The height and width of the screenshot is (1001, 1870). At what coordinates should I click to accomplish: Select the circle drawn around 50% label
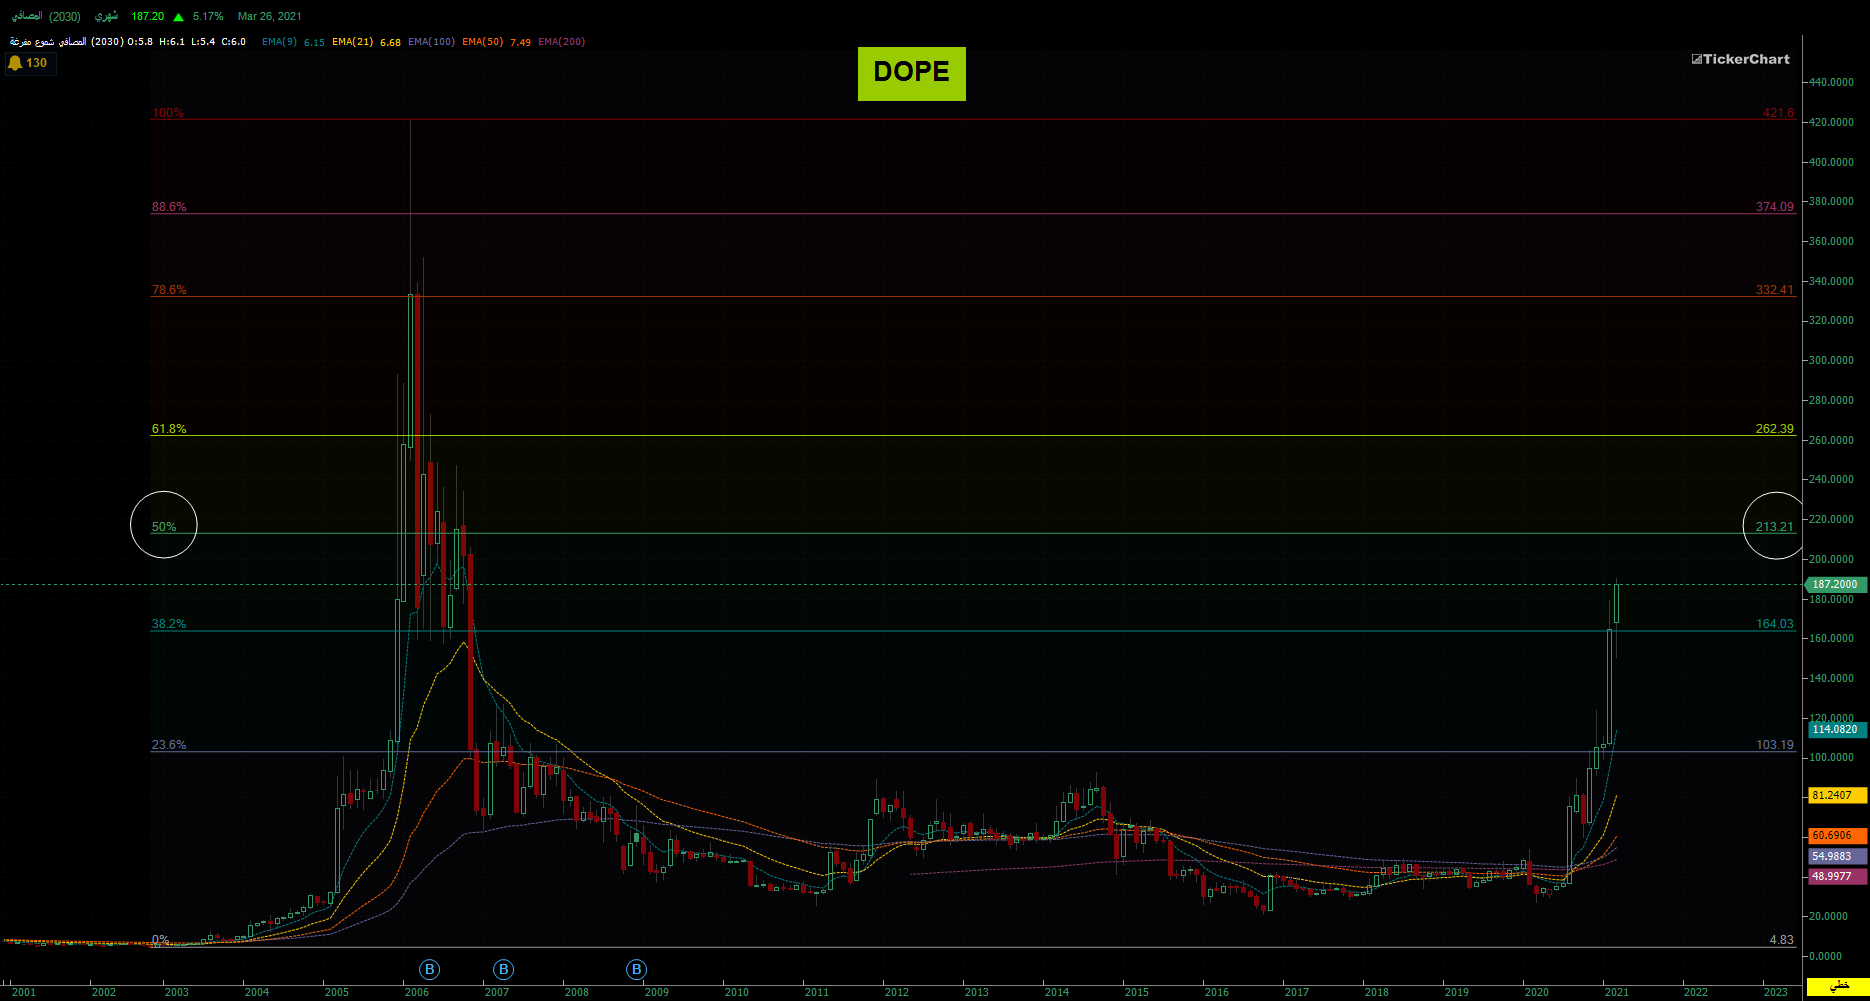point(164,524)
